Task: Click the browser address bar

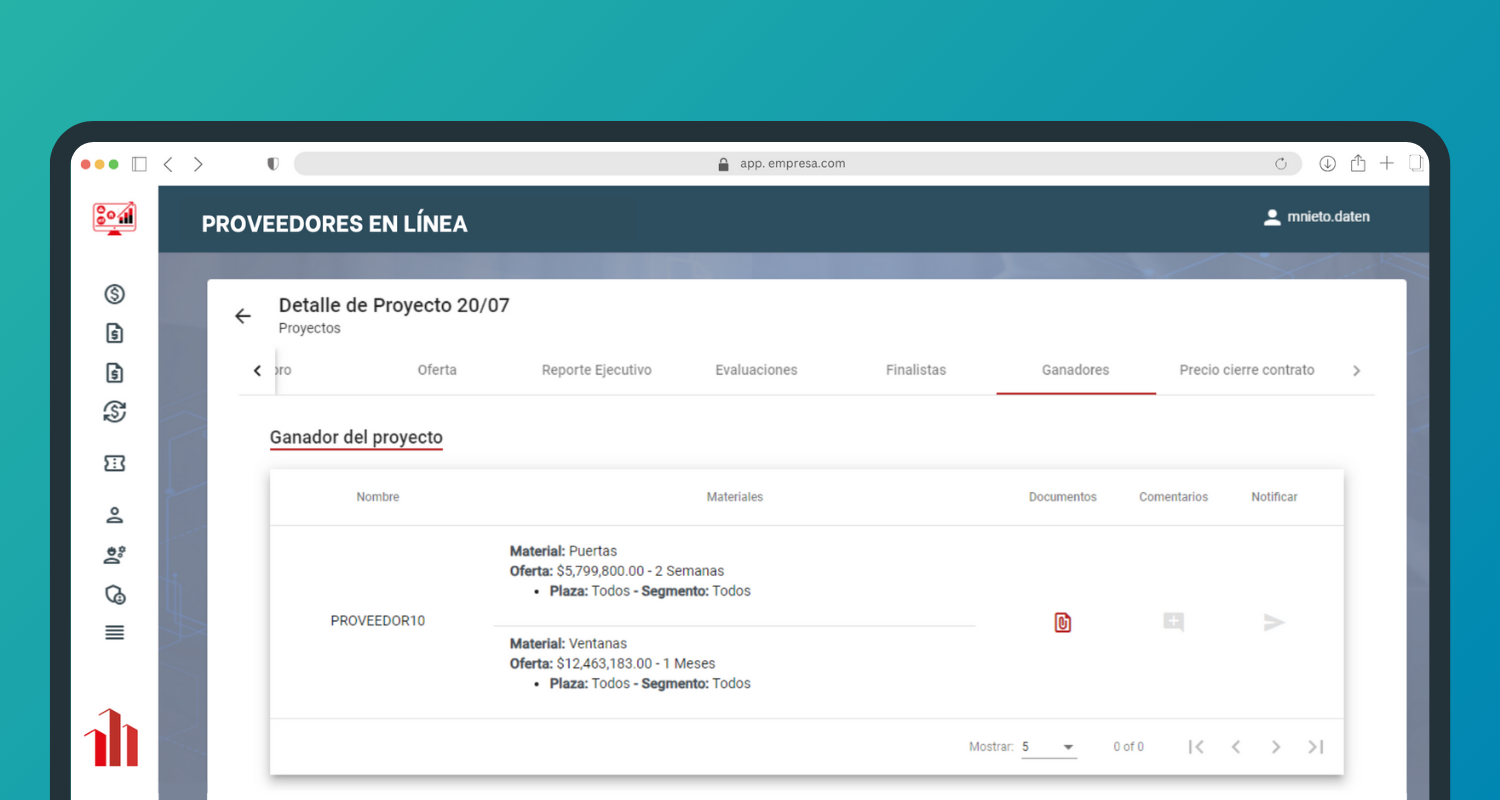Action: coord(792,164)
